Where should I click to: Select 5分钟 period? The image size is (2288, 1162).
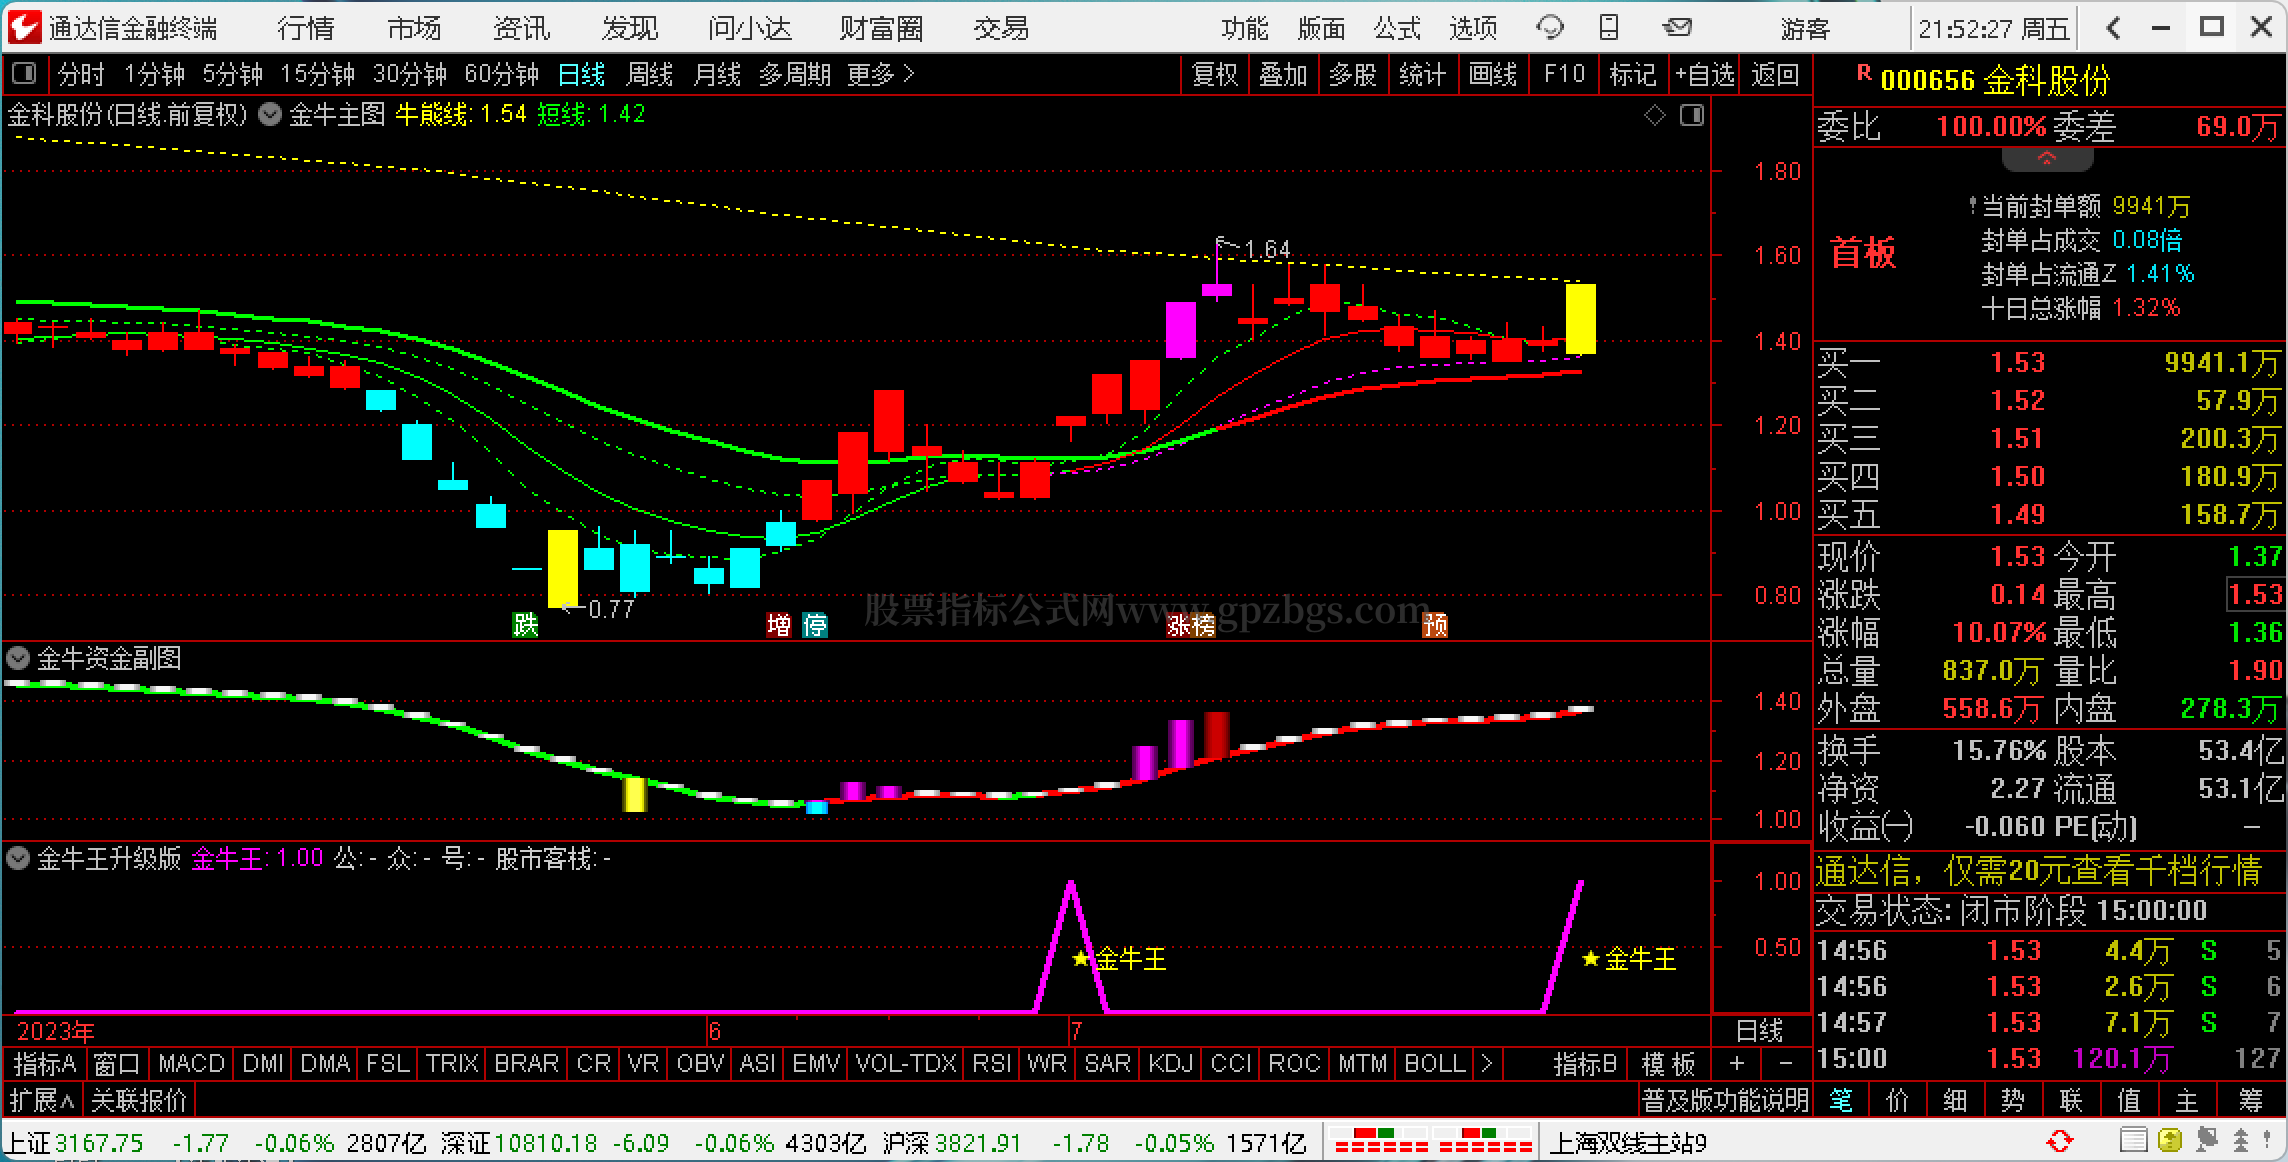tap(233, 74)
